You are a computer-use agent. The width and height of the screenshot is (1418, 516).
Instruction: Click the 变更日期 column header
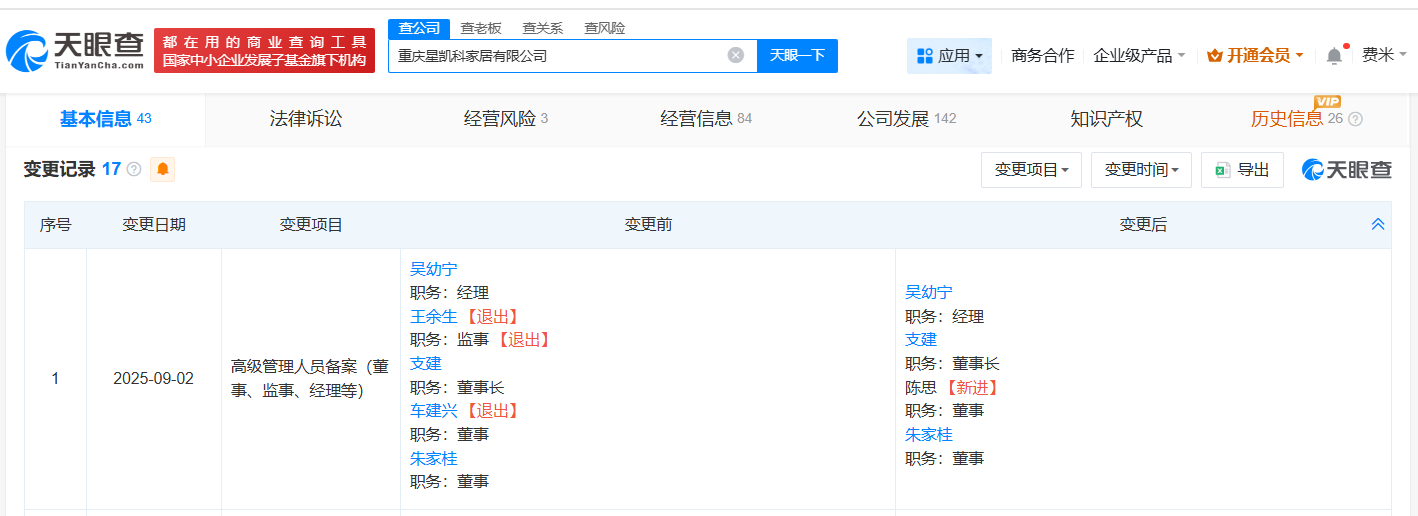point(153,225)
